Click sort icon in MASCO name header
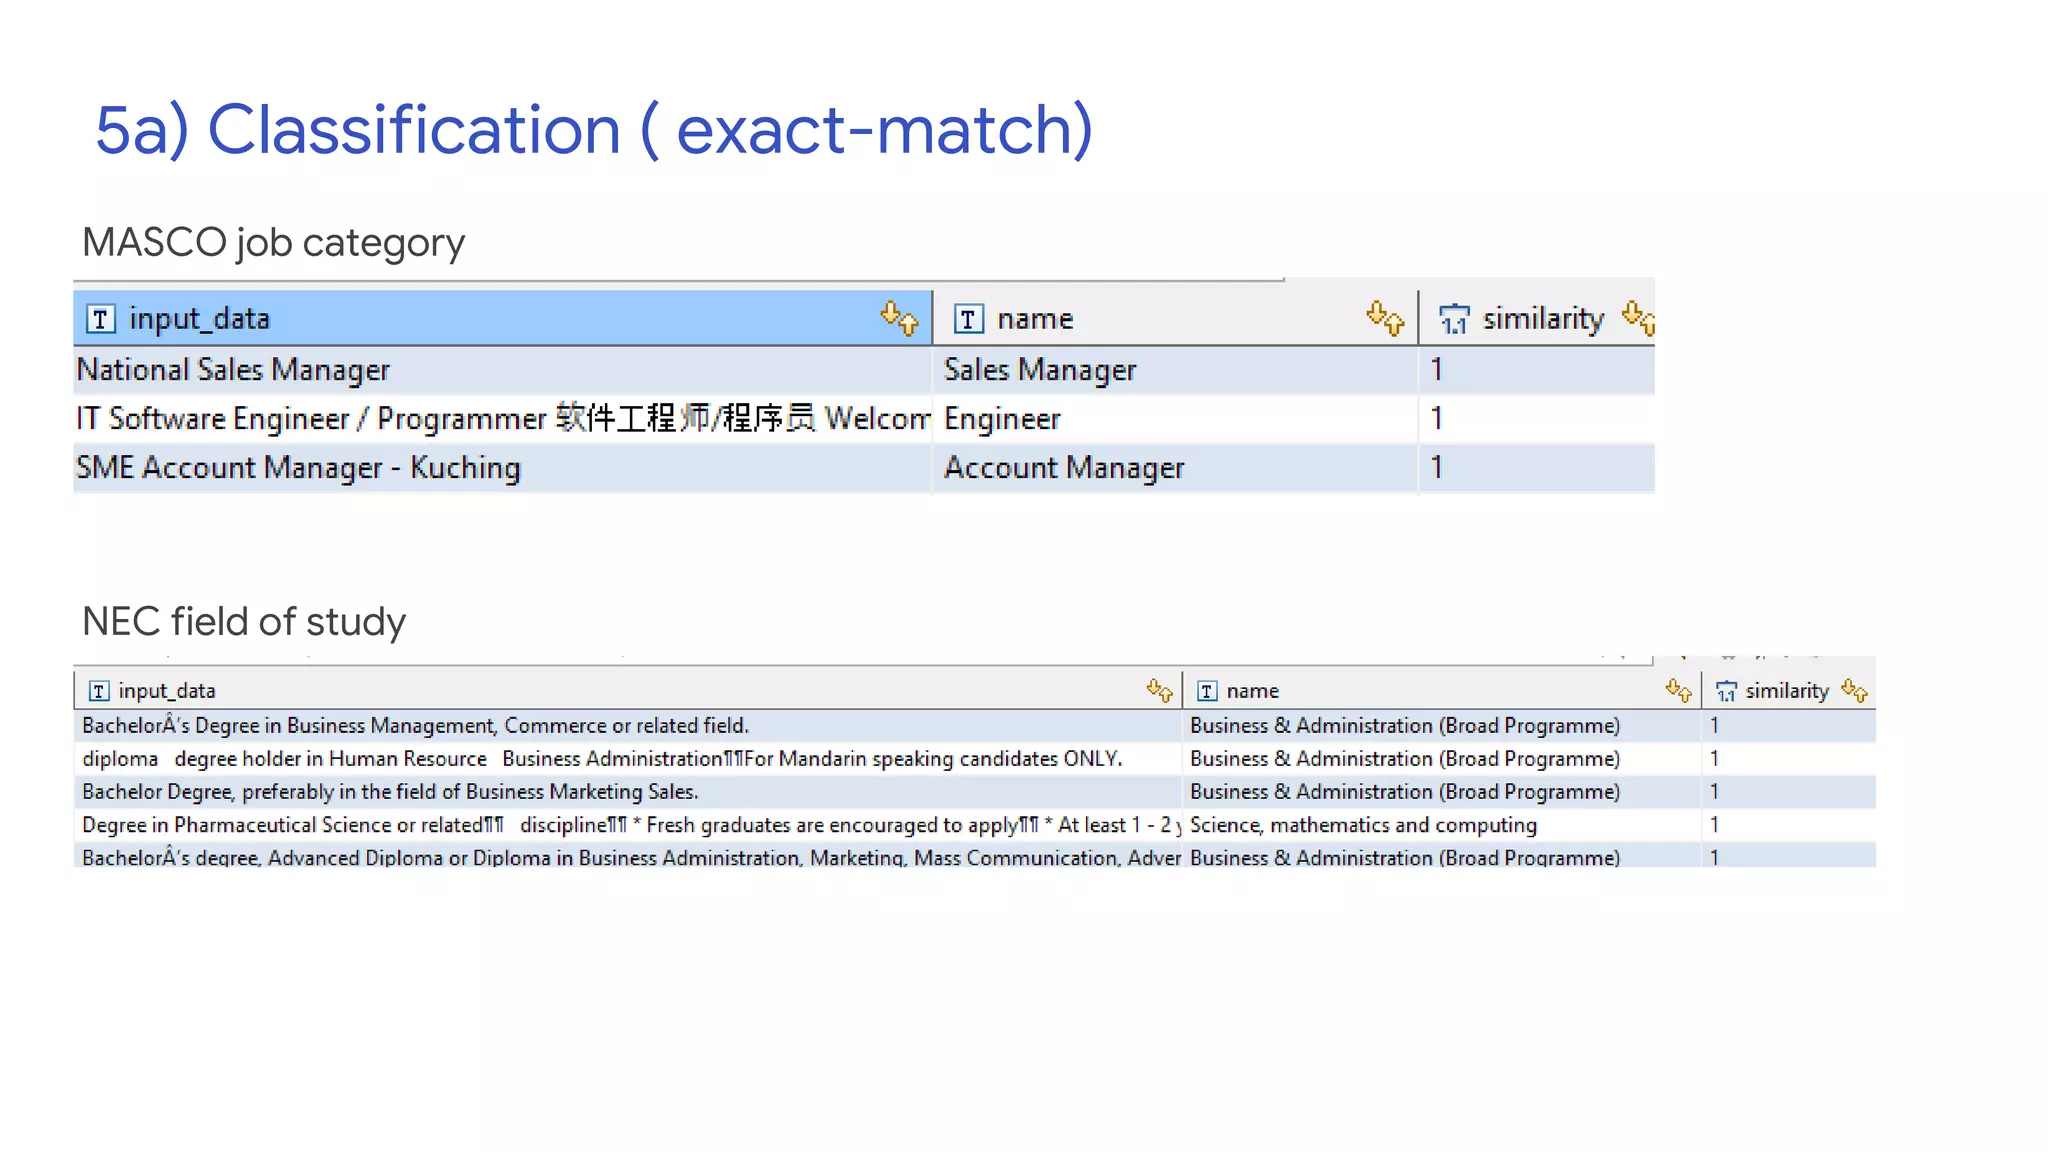 (x=1385, y=318)
